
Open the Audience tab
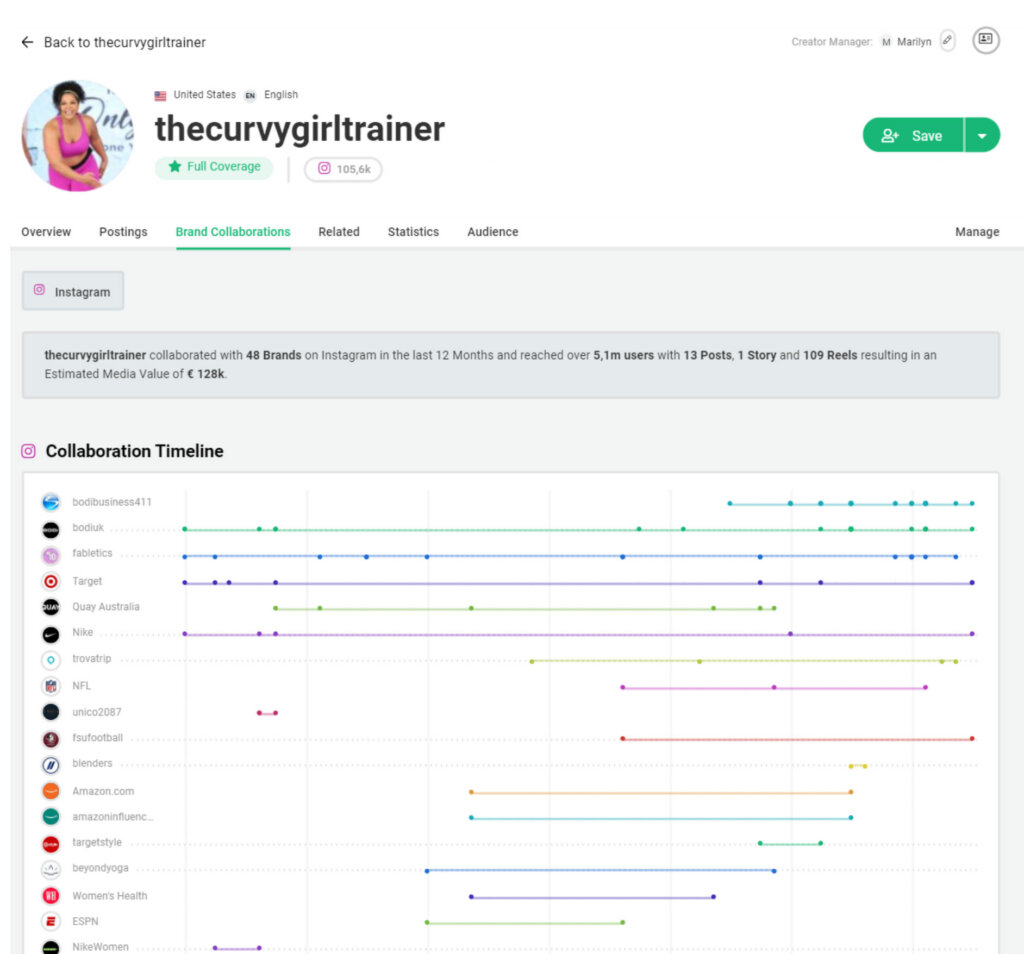click(492, 231)
